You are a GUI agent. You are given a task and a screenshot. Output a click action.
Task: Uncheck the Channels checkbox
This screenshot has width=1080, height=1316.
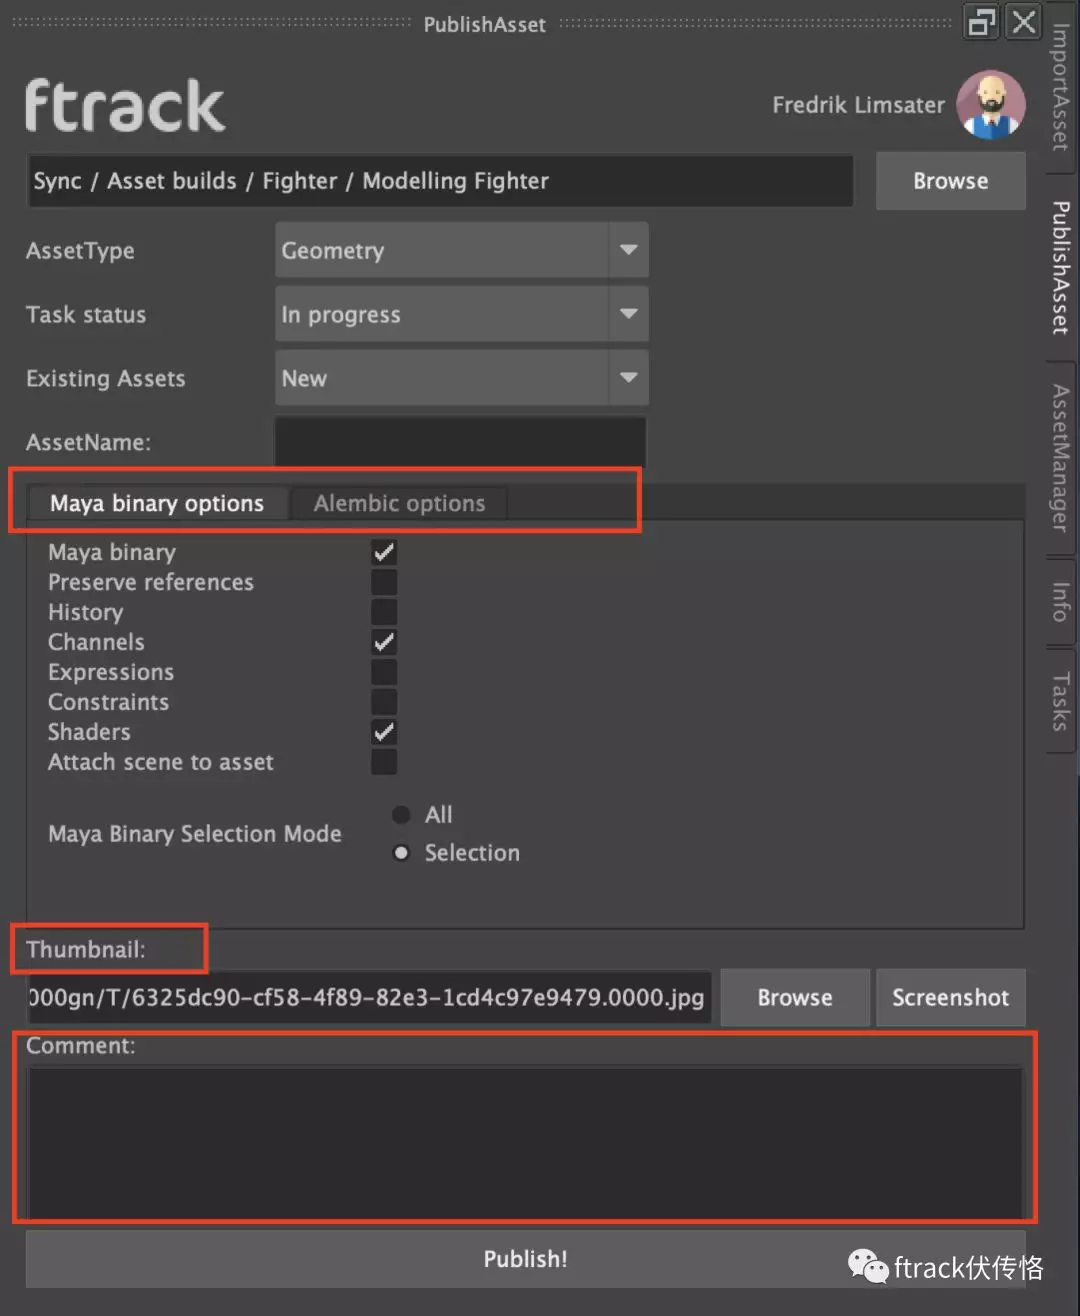pos(384,642)
